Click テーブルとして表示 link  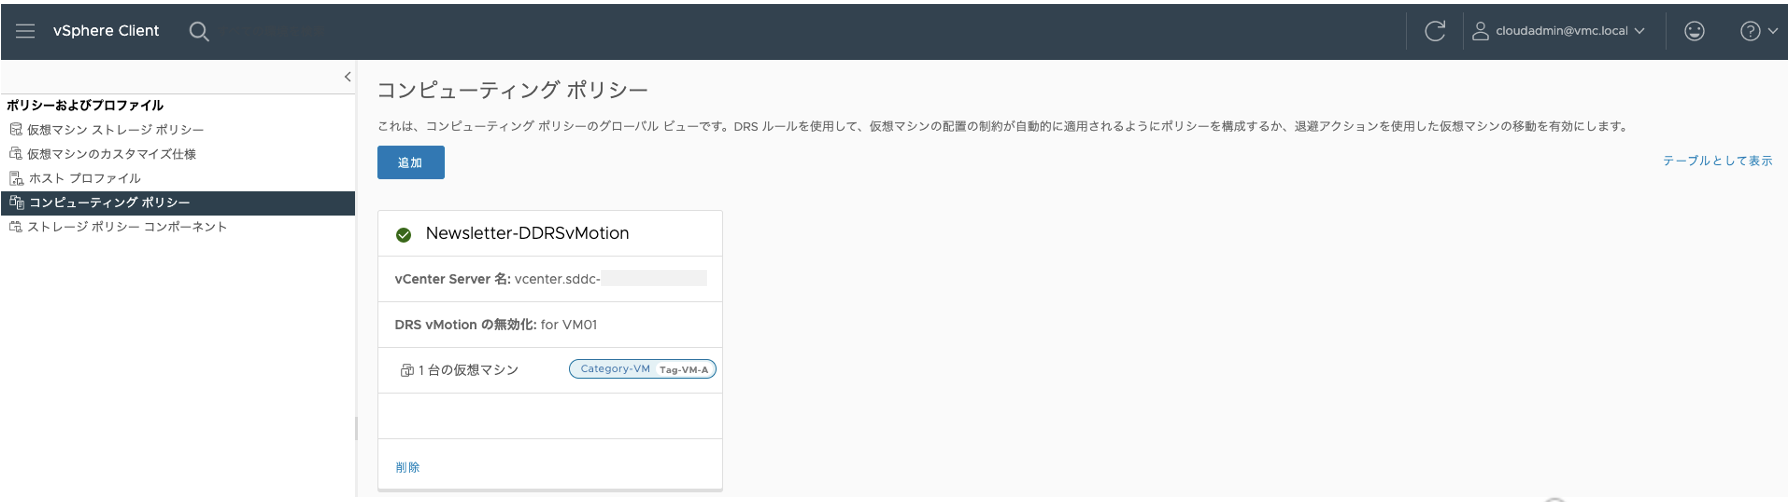(1717, 161)
